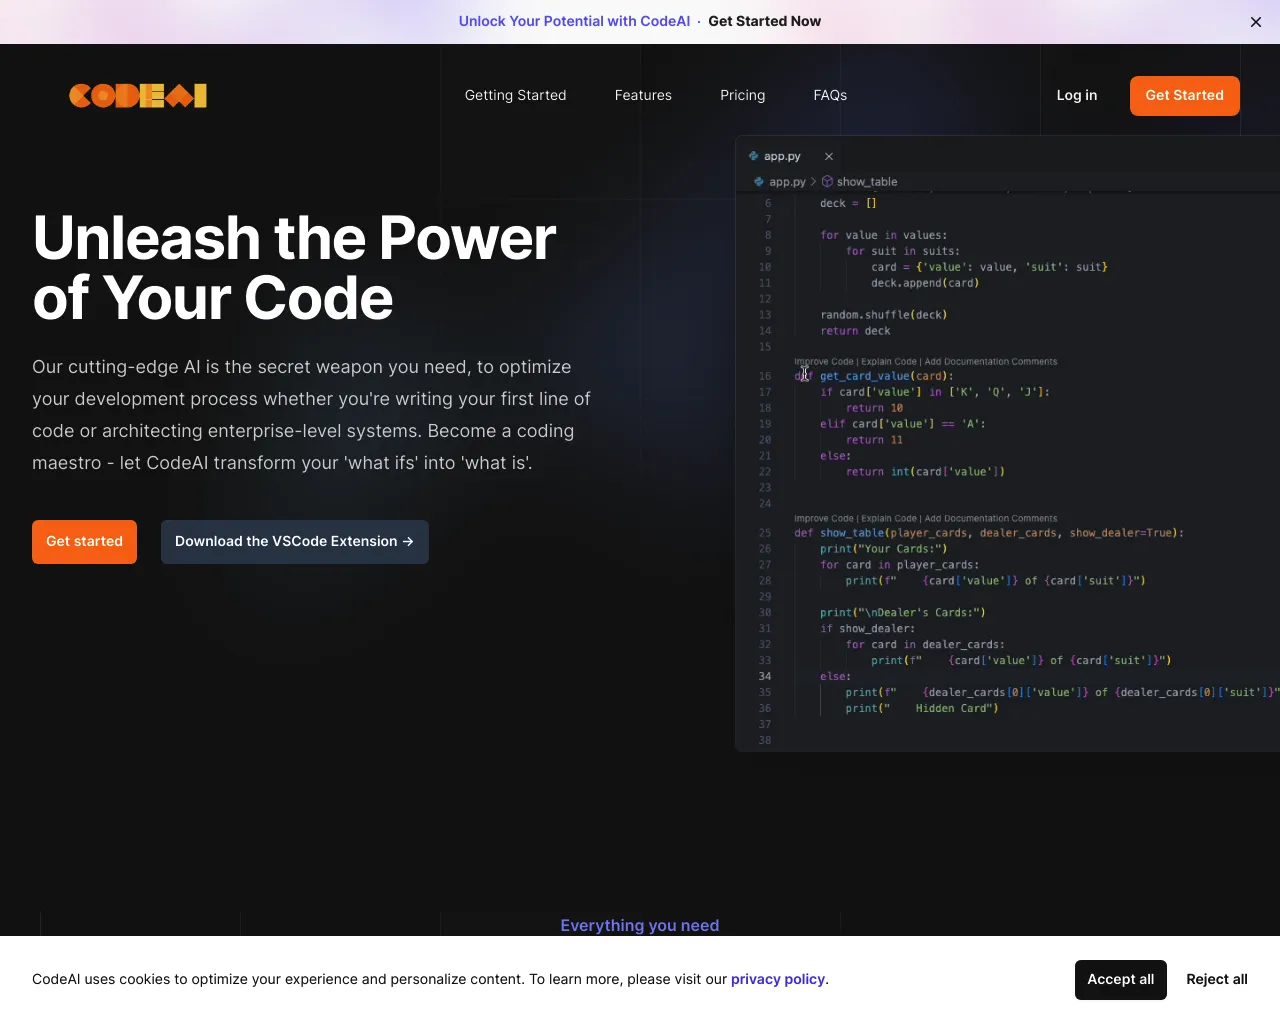Click Get Started in the top navigation
The width and height of the screenshot is (1280, 1024).
tap(1184, 95)
